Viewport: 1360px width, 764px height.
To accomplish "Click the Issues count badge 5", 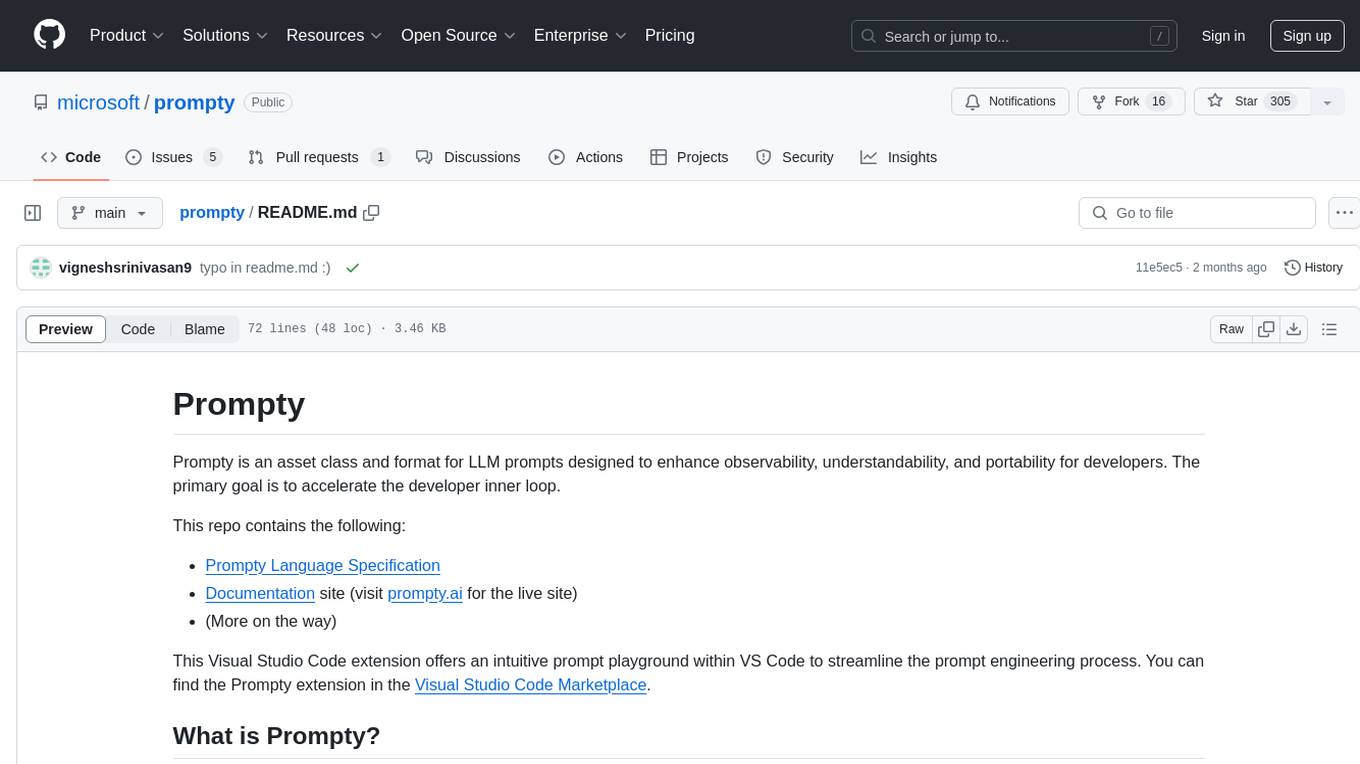I will [x=212, y=157].
